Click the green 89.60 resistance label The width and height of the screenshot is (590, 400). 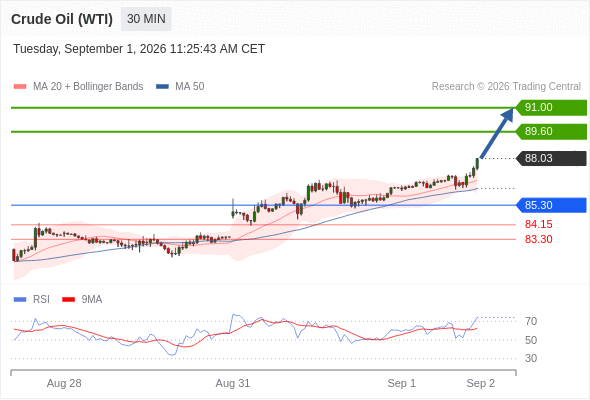[551, 132]
